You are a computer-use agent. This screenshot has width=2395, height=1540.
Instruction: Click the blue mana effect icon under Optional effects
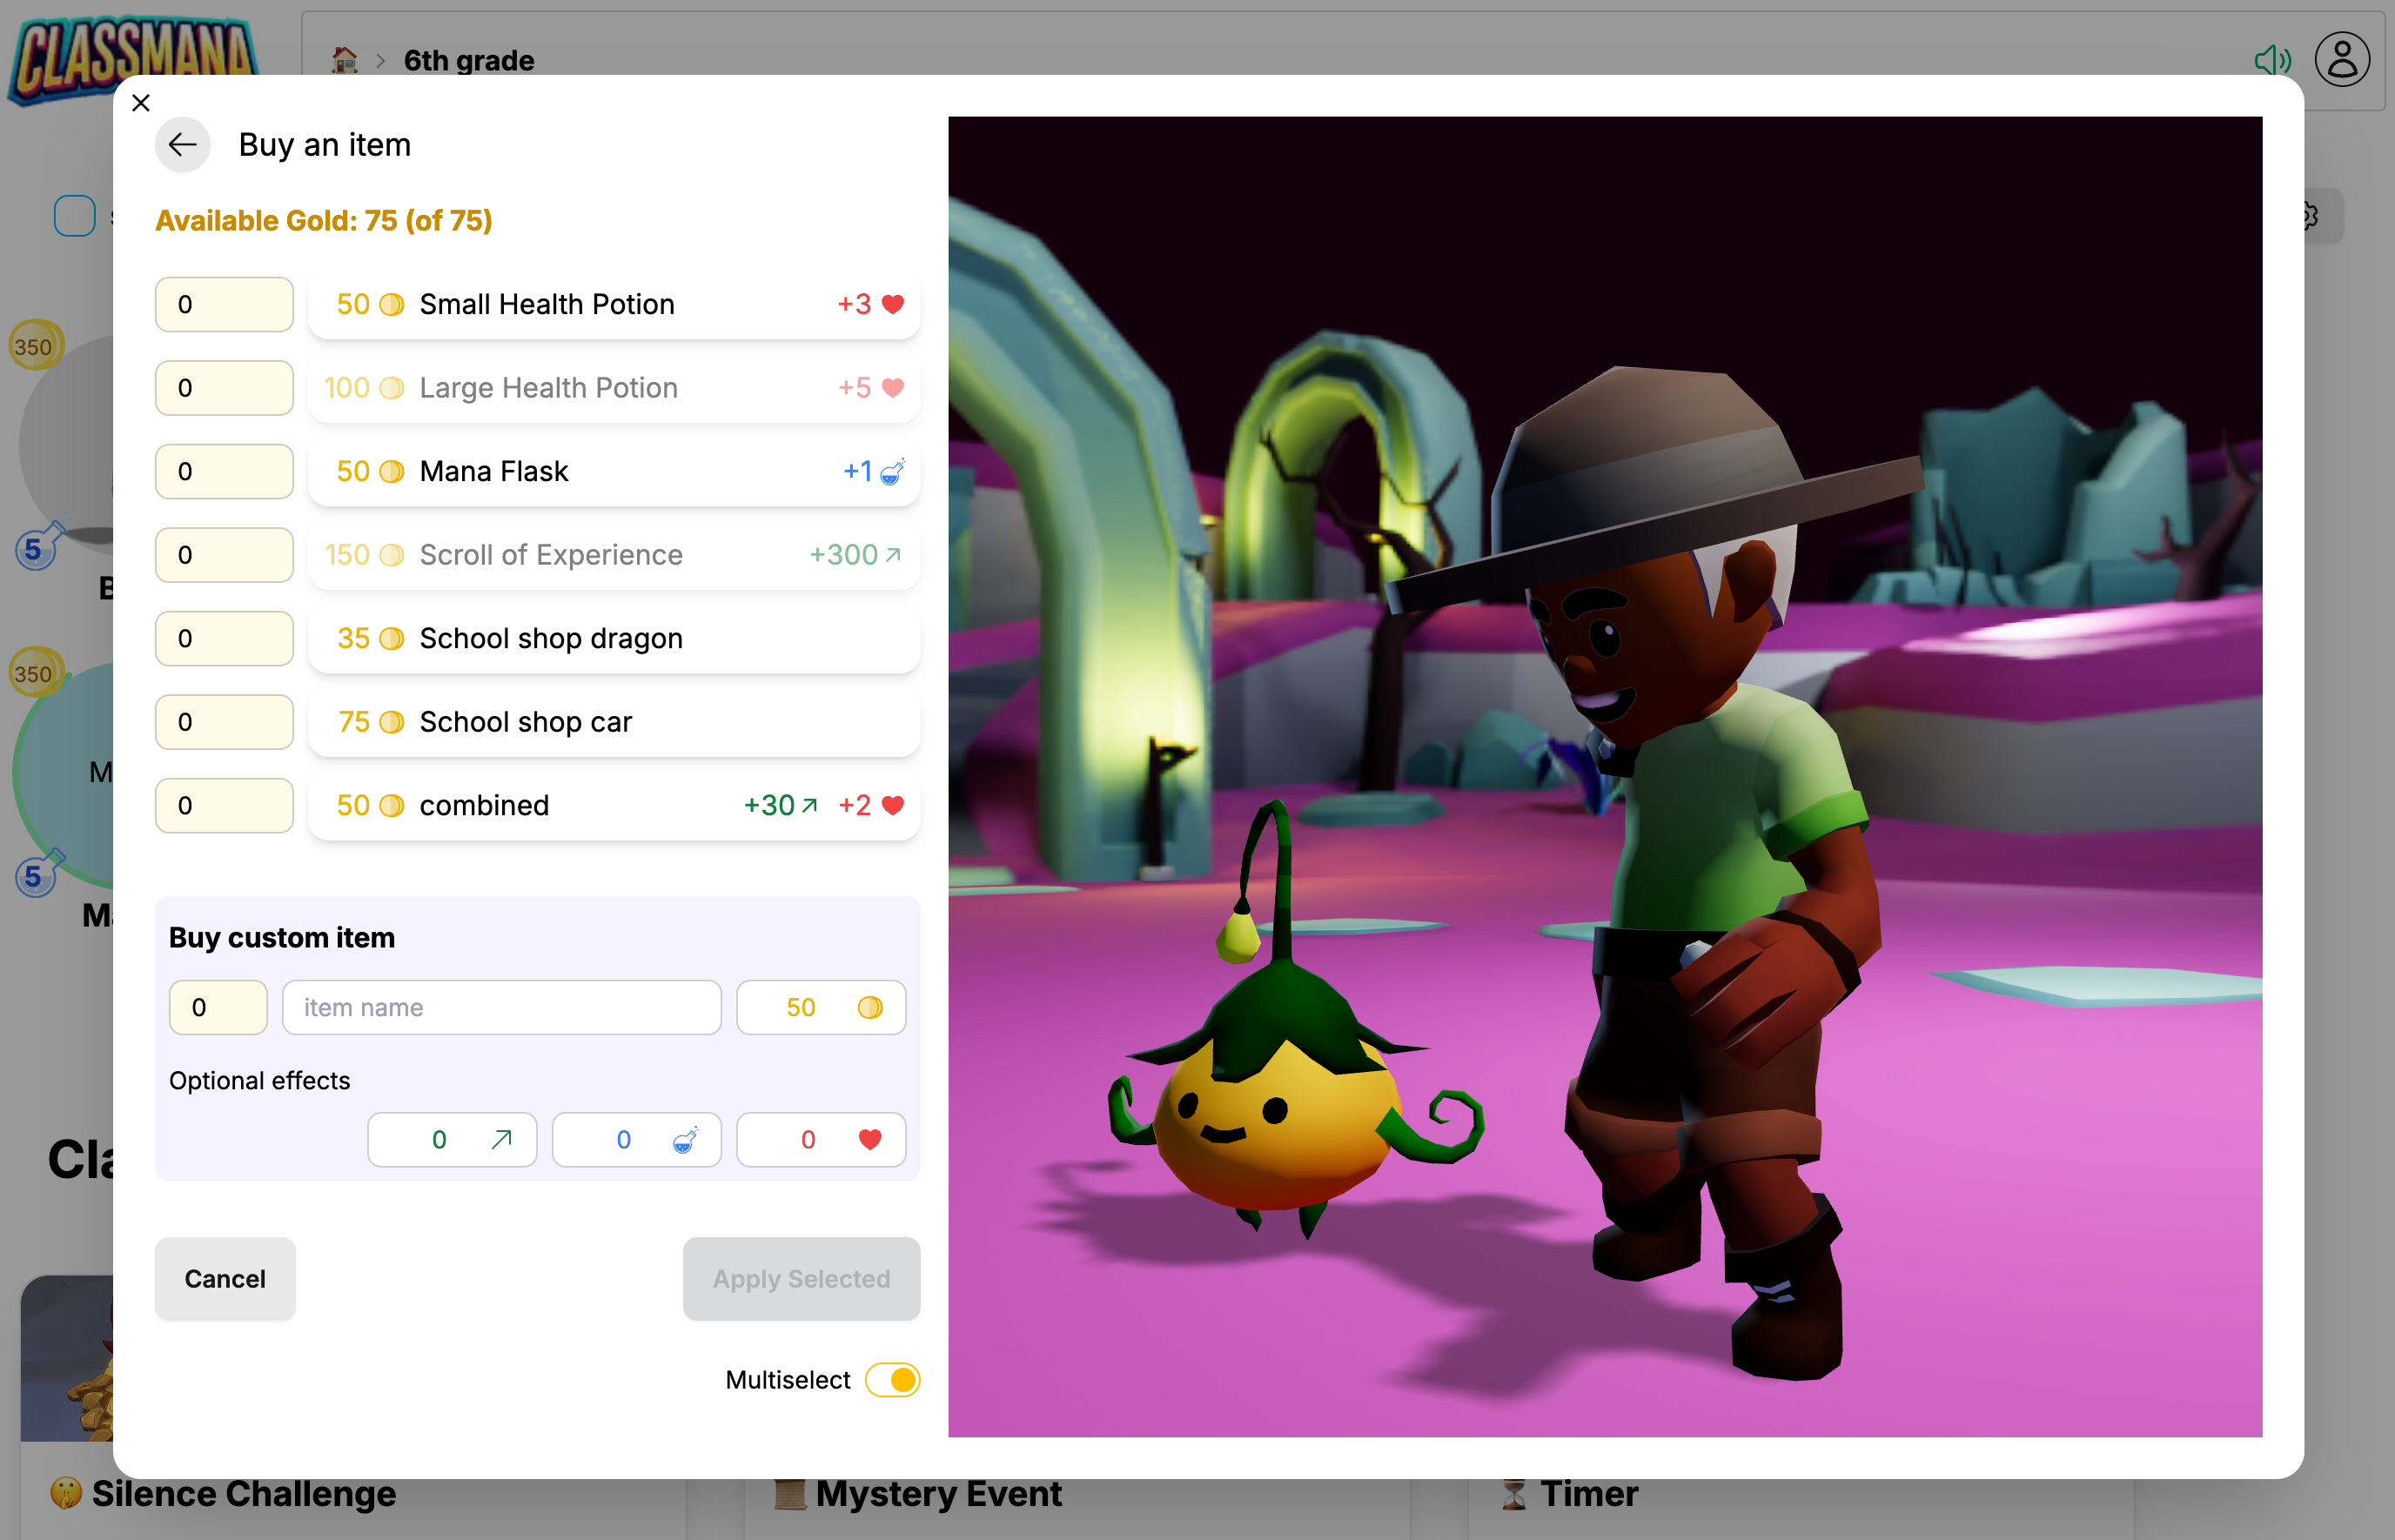tap(682, 1139)
